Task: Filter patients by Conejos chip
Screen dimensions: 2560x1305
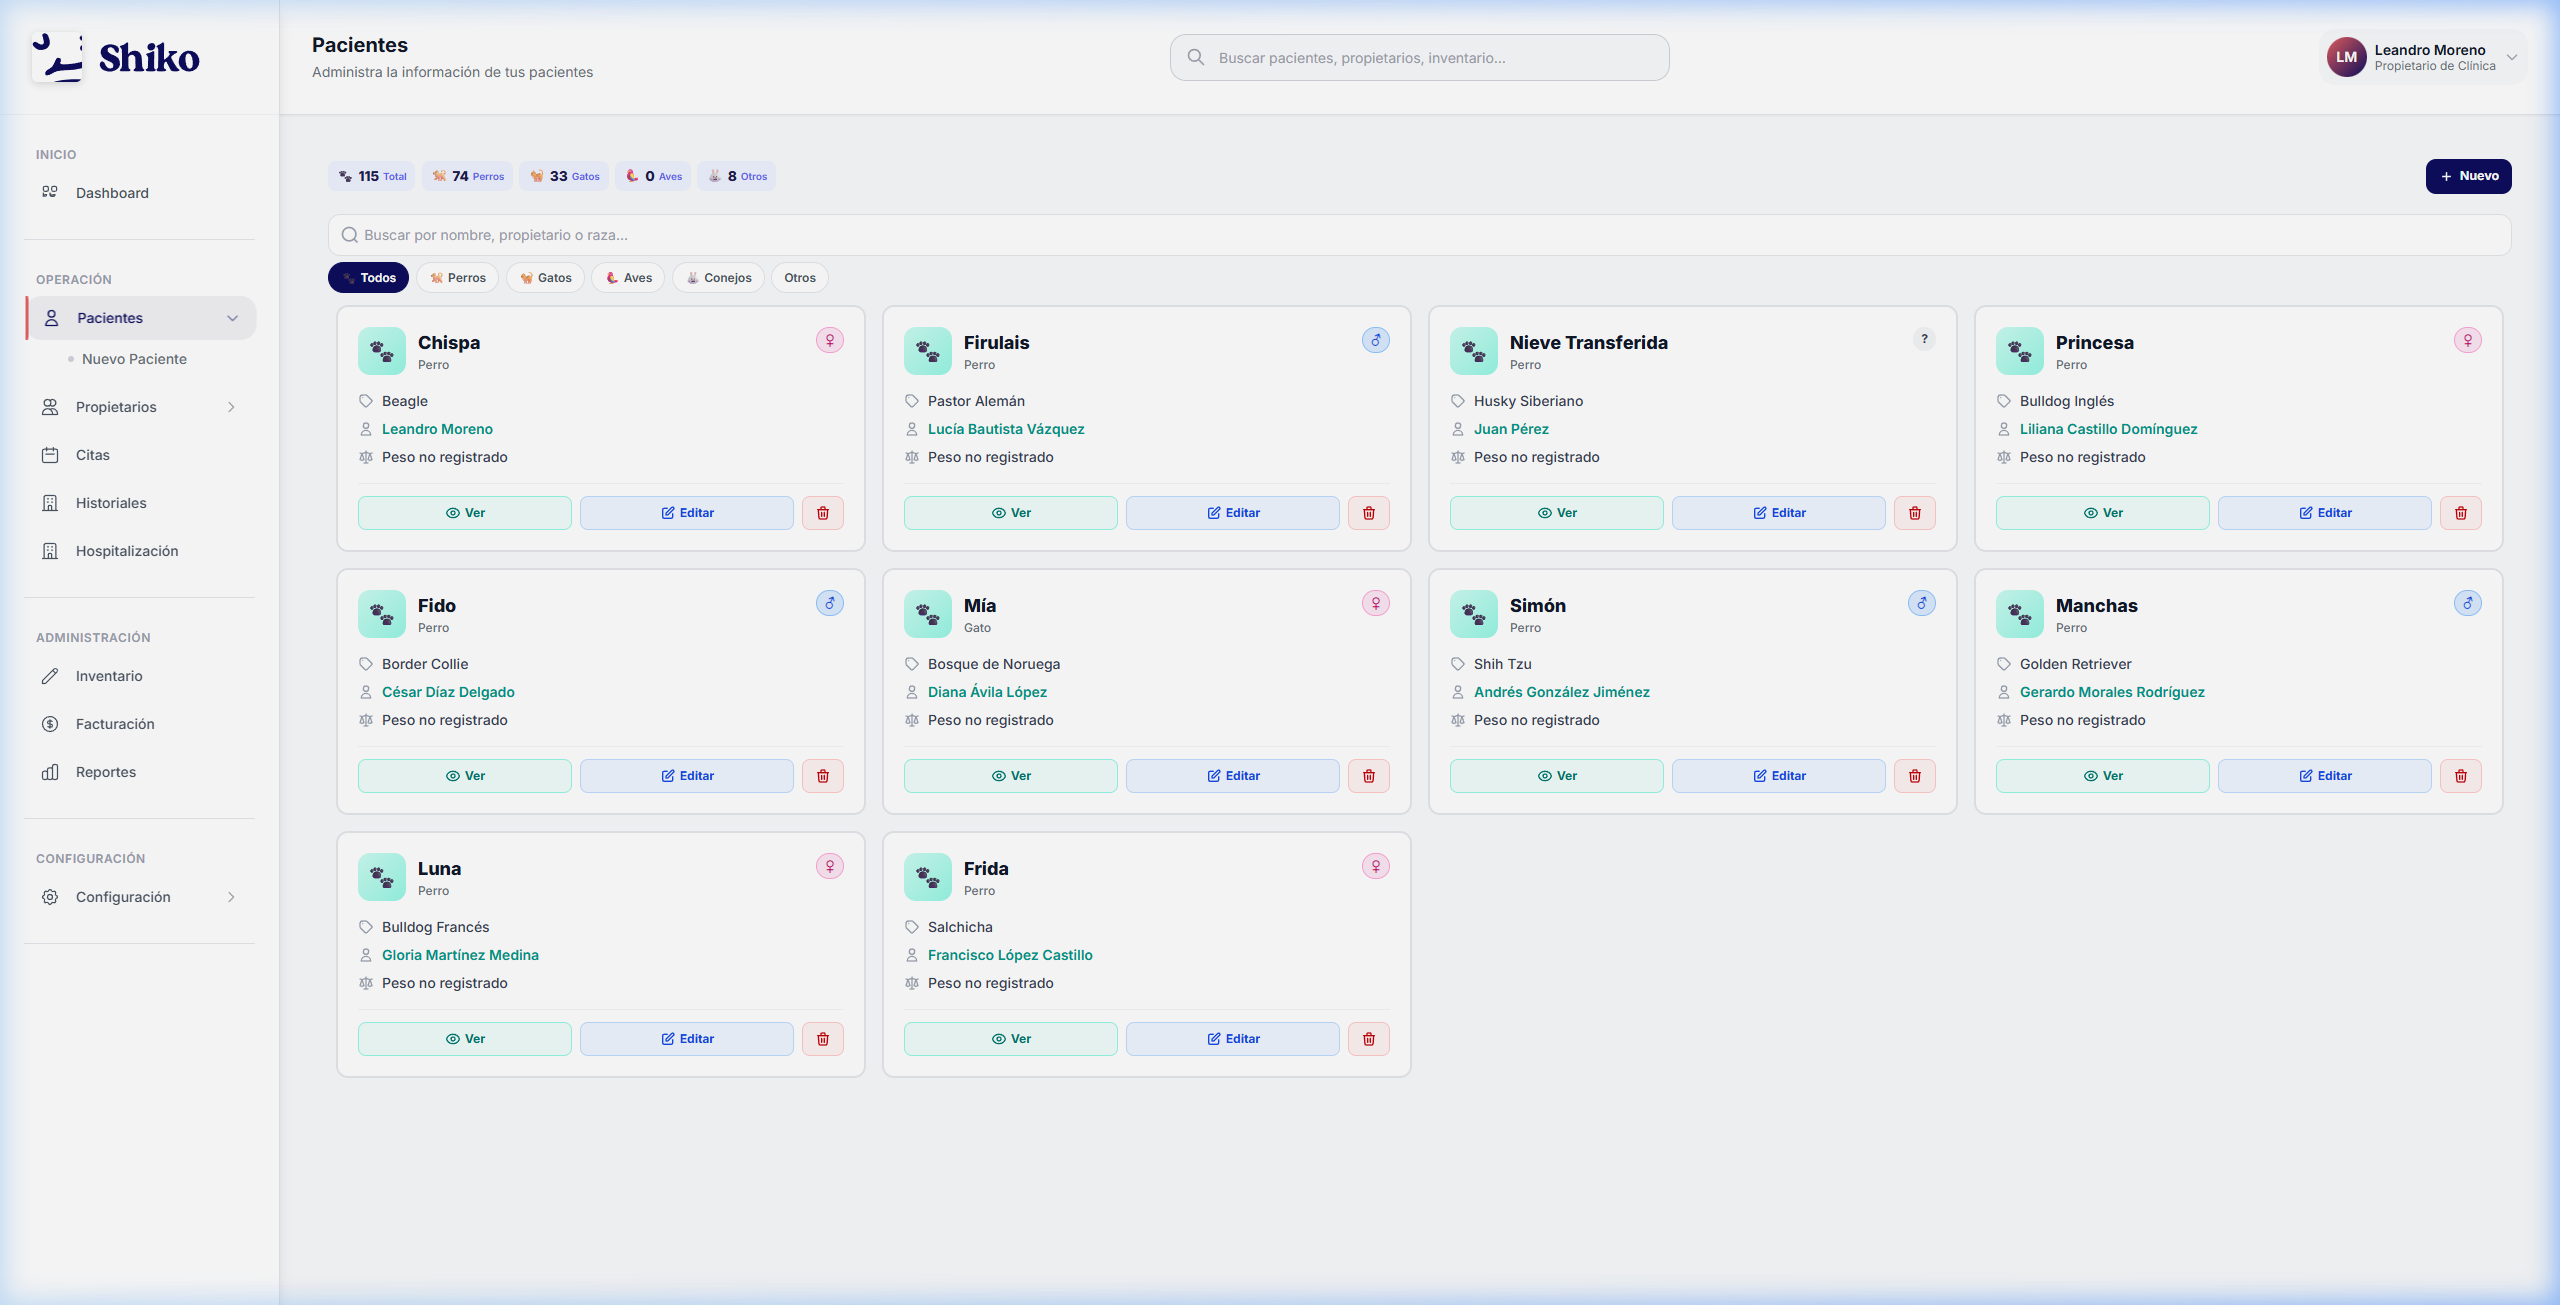Action: [x=718, y=278]
